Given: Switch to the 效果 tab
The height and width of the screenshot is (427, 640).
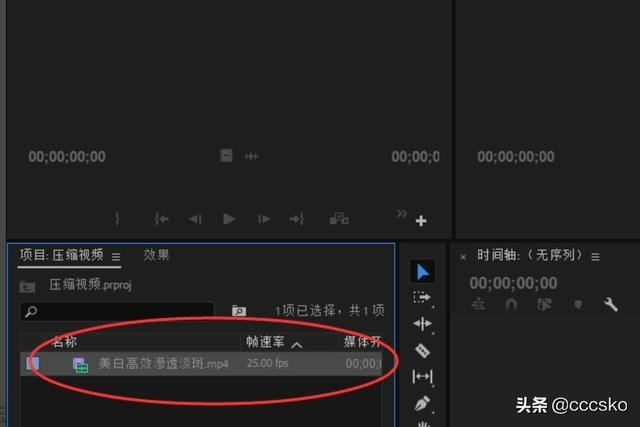Looking at the screenshot, I should click(x=156, y=256).
